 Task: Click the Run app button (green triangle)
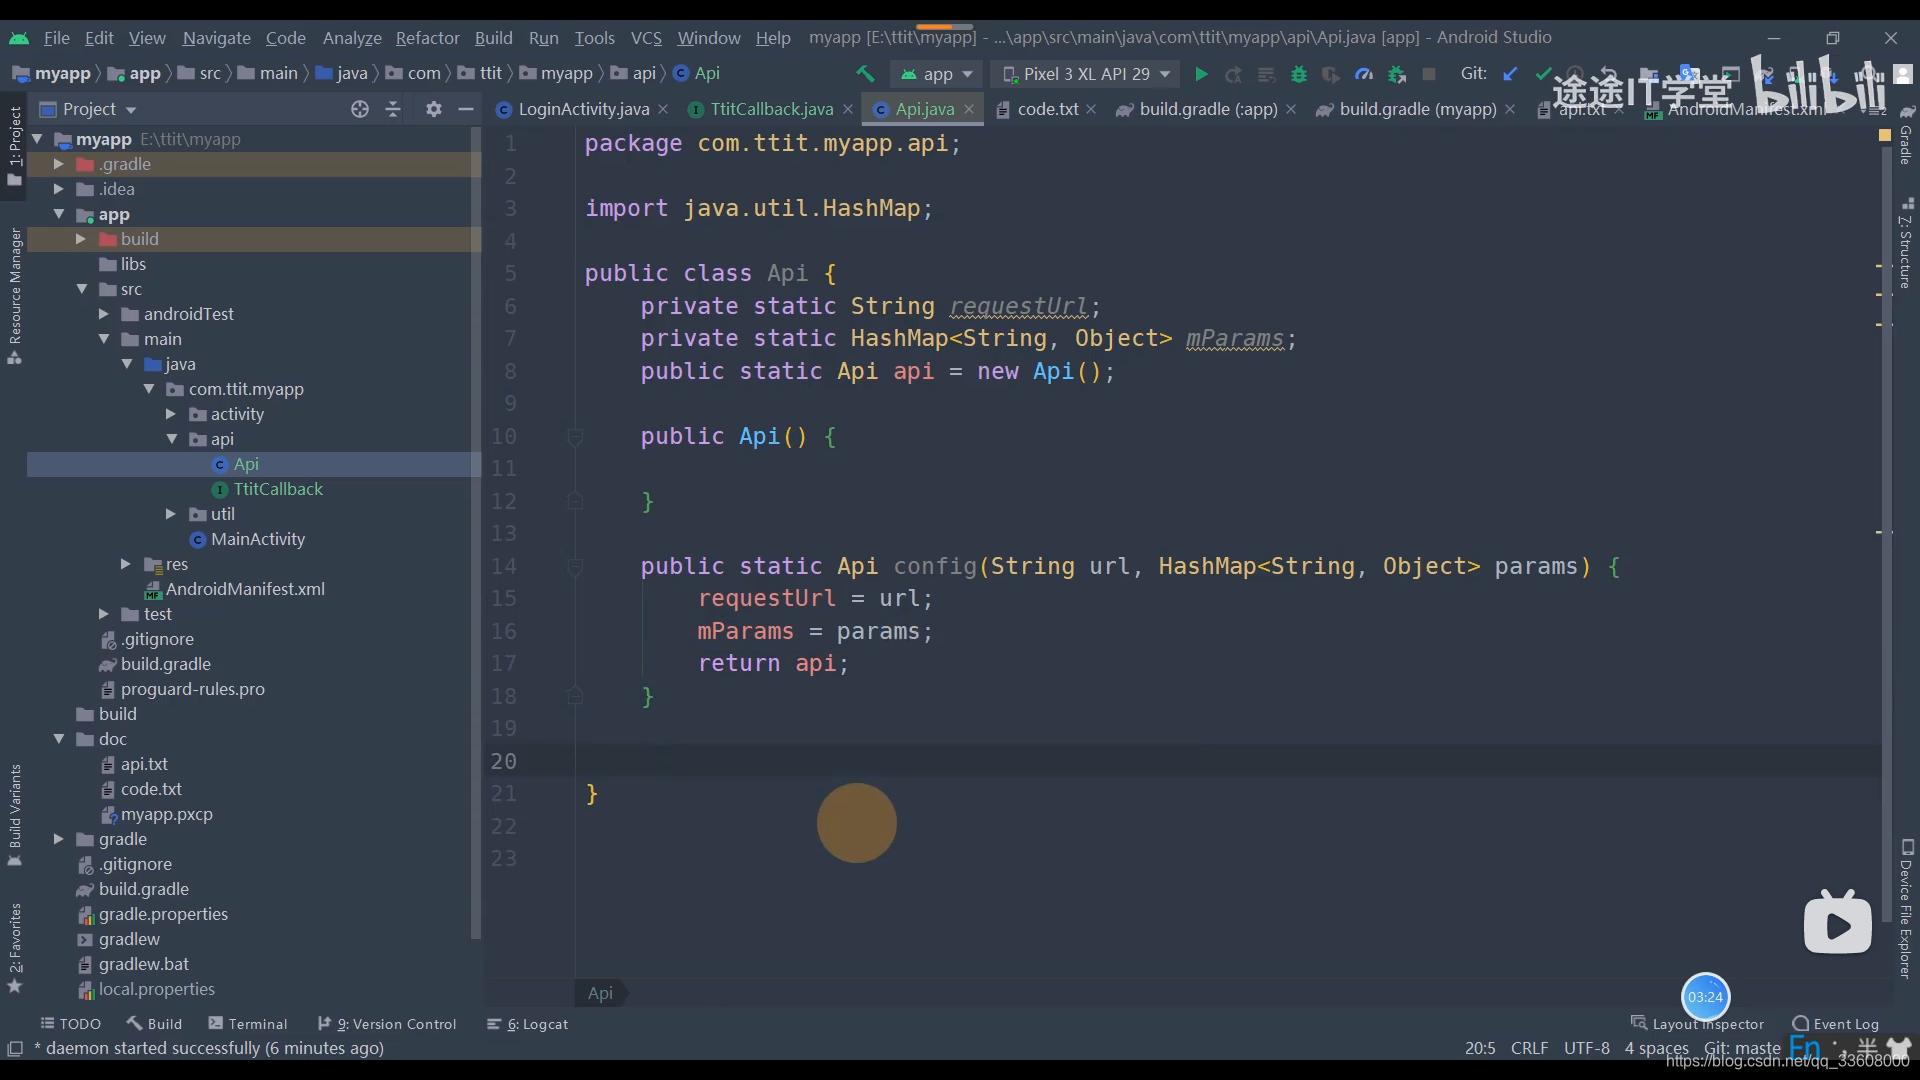coord(1201,74)
